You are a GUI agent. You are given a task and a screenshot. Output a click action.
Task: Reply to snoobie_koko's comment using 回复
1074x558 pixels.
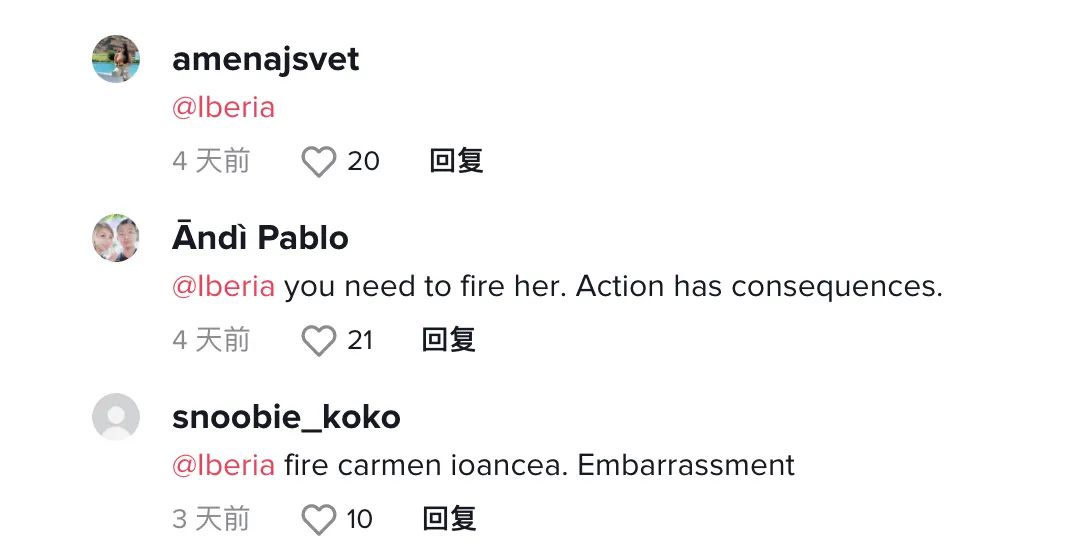[x=449, y=518]
